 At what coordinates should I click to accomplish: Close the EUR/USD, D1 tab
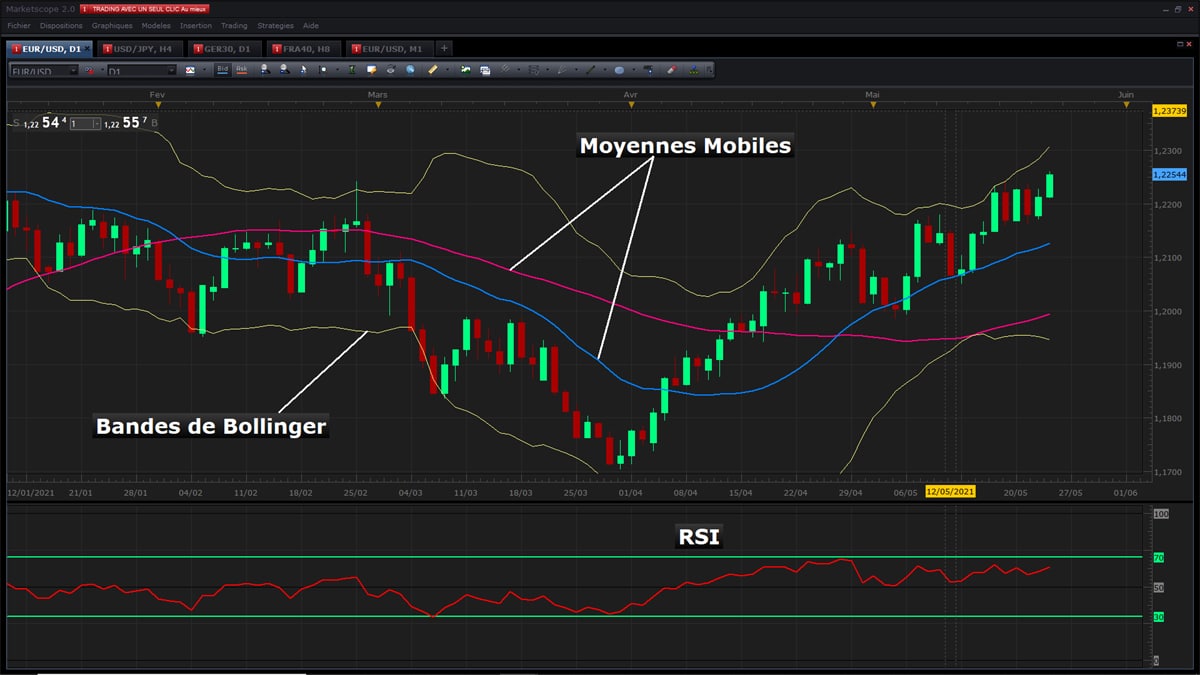coord(88,48)
